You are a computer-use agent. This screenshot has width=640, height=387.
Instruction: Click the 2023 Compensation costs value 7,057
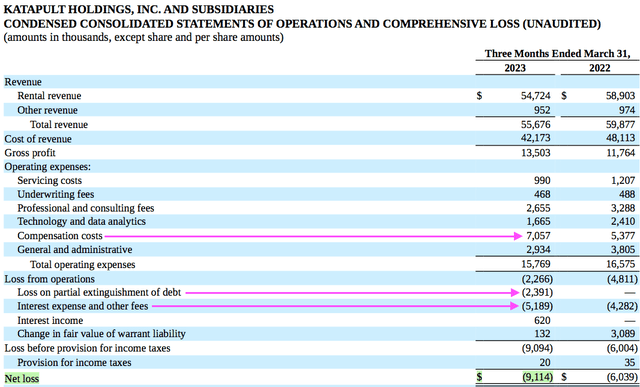538,236
